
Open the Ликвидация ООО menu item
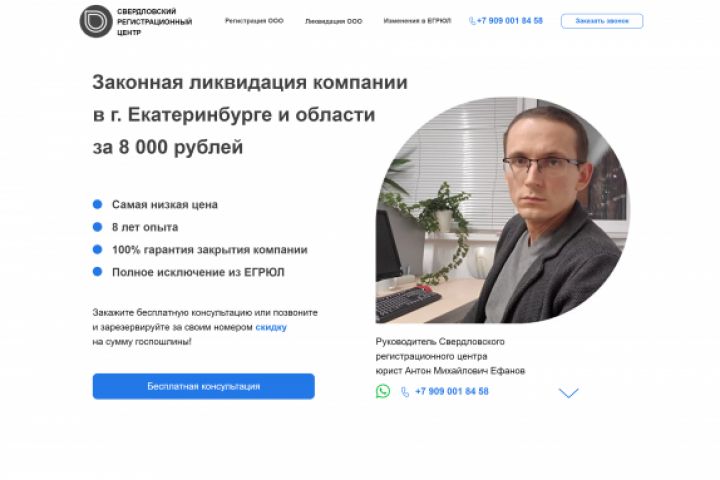(333, 21)
